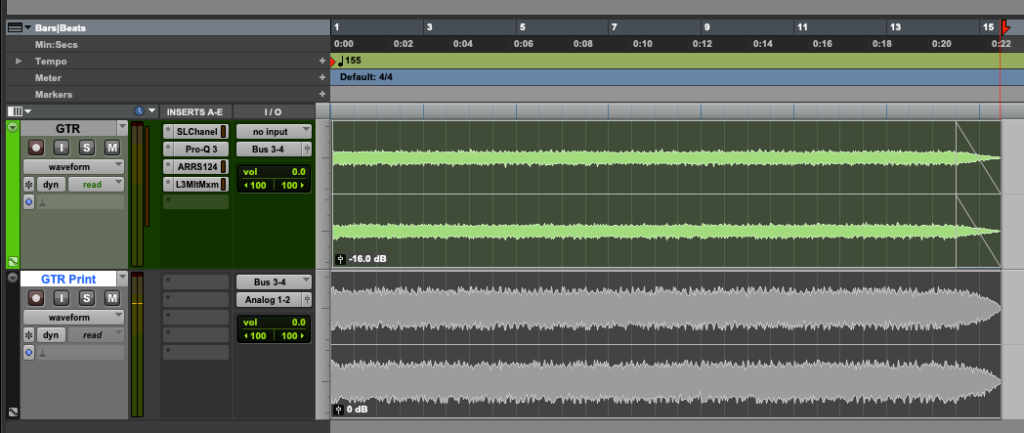
Task: Adjust the GTR left pan value 100
Action: pyautogui.click(x=256, y=185)
